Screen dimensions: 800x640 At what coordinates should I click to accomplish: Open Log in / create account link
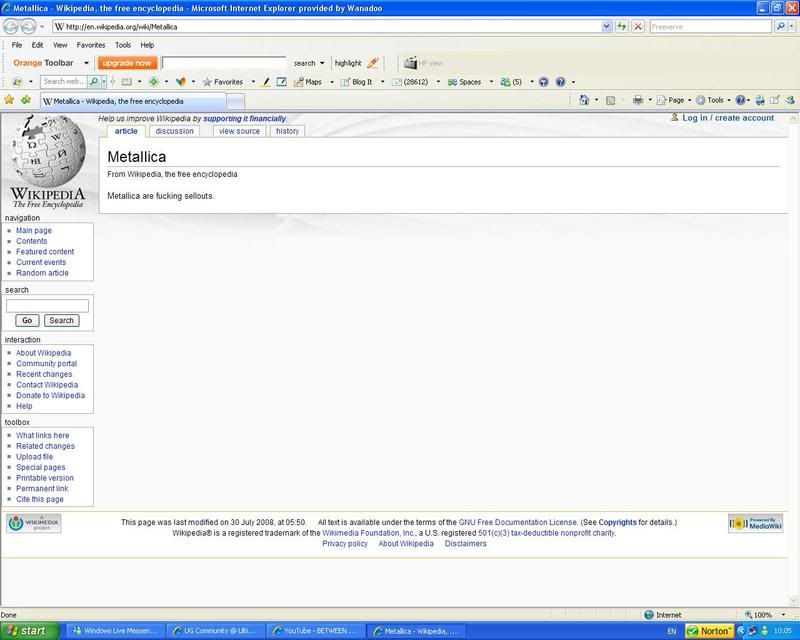[x=728, y=118]
